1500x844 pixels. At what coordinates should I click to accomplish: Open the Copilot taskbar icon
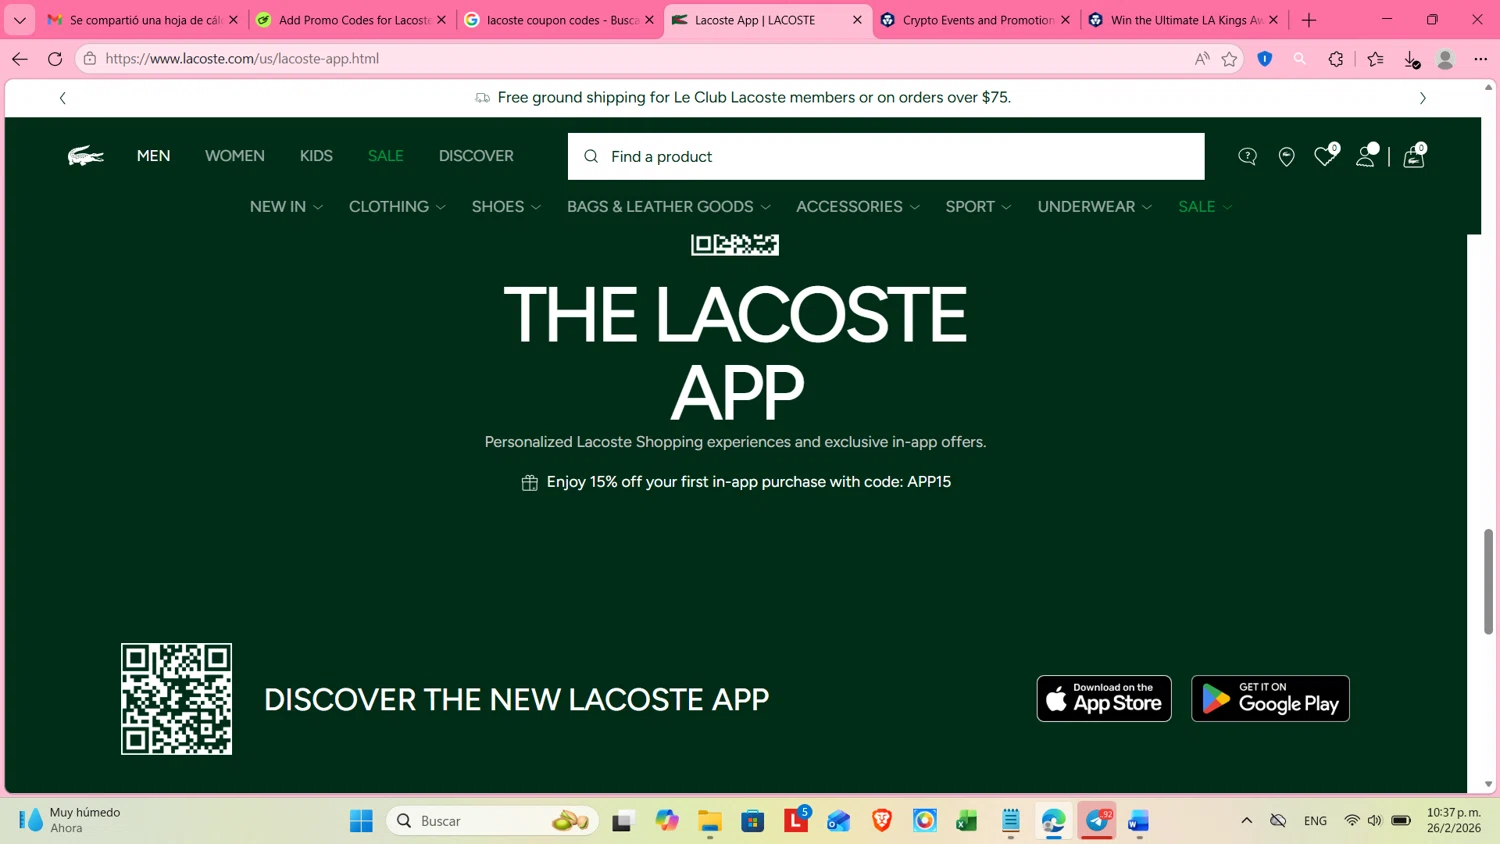(667, 821)
